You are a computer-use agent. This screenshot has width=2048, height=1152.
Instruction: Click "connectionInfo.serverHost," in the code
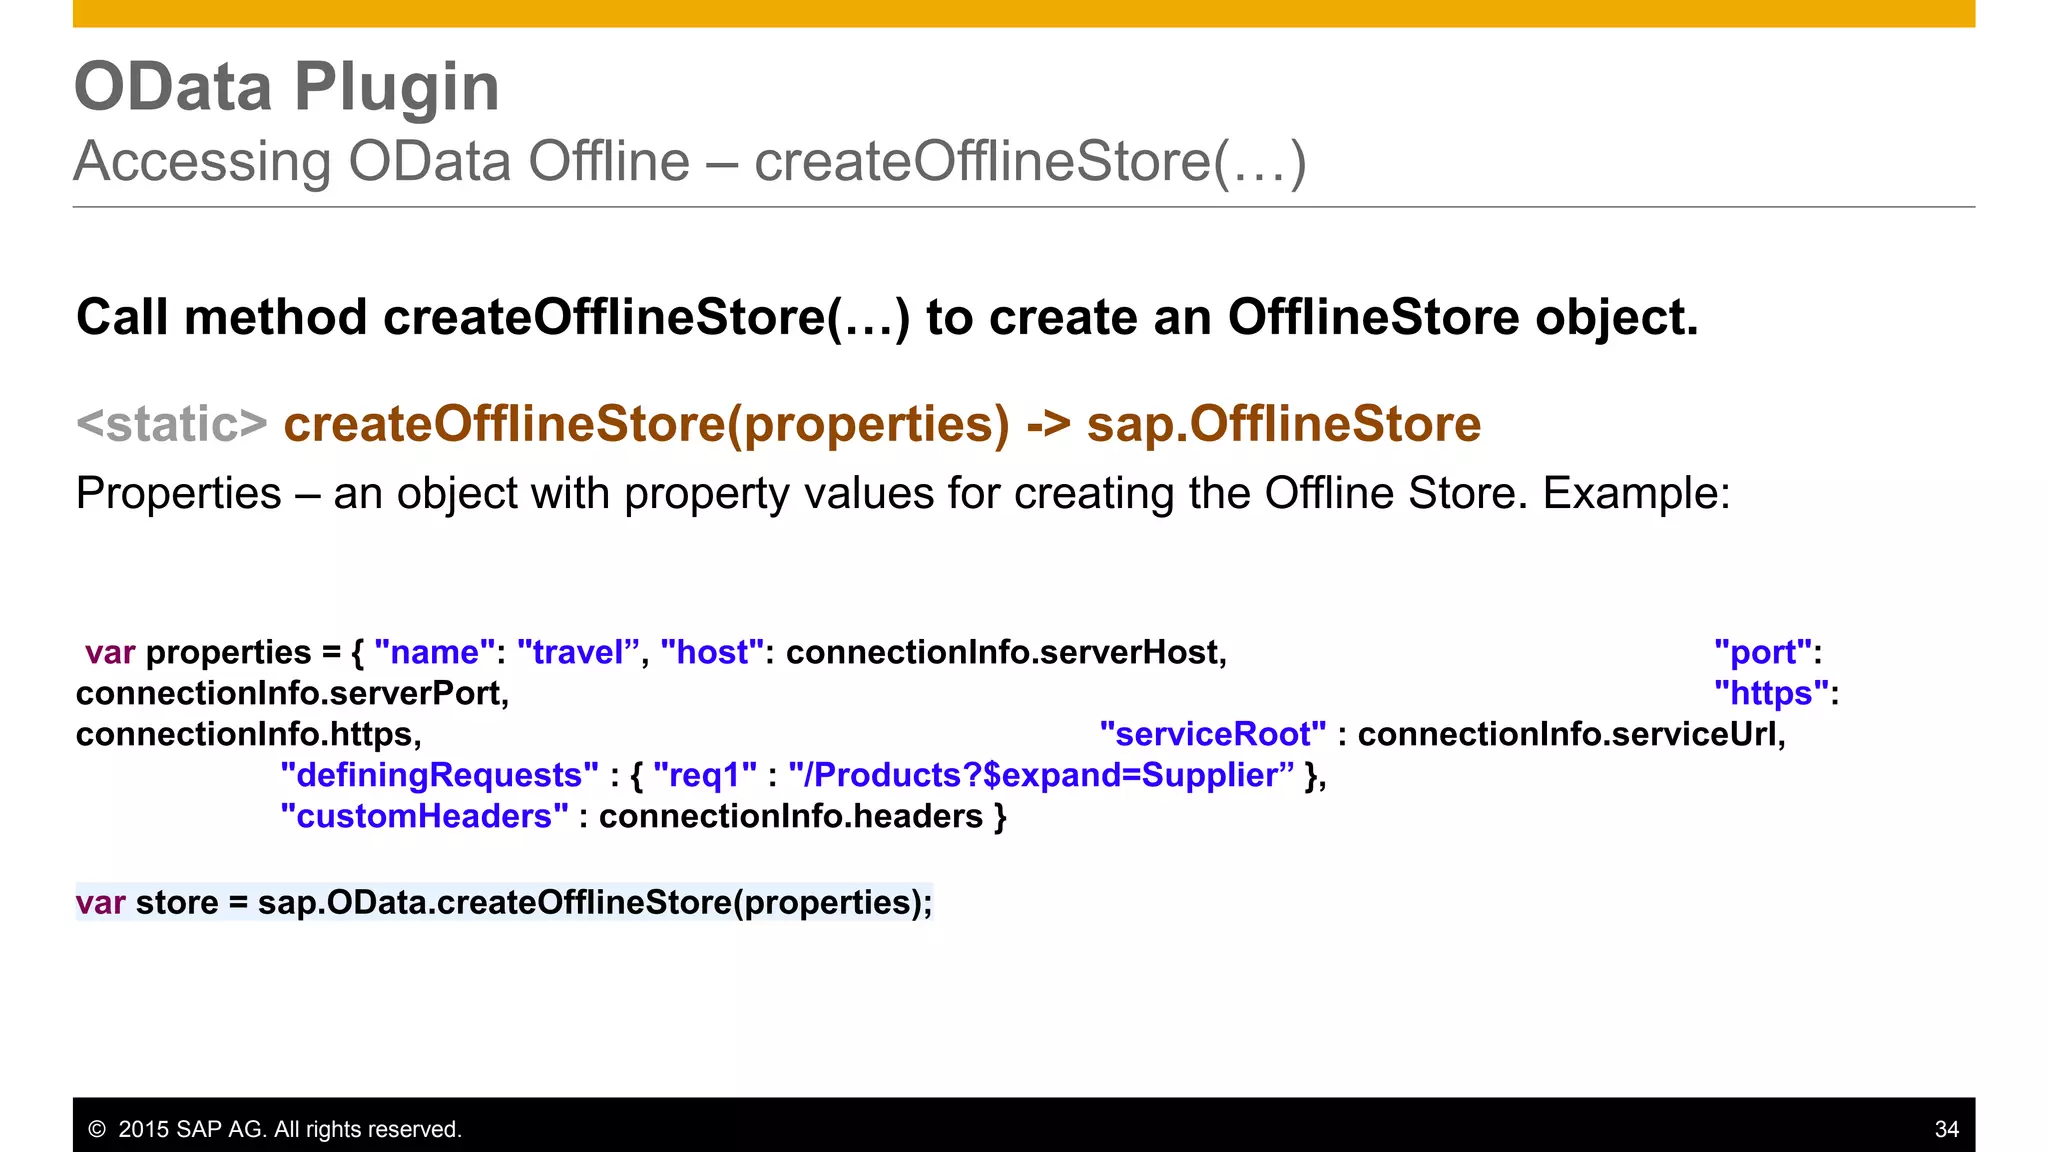[x=1006, y=652]
